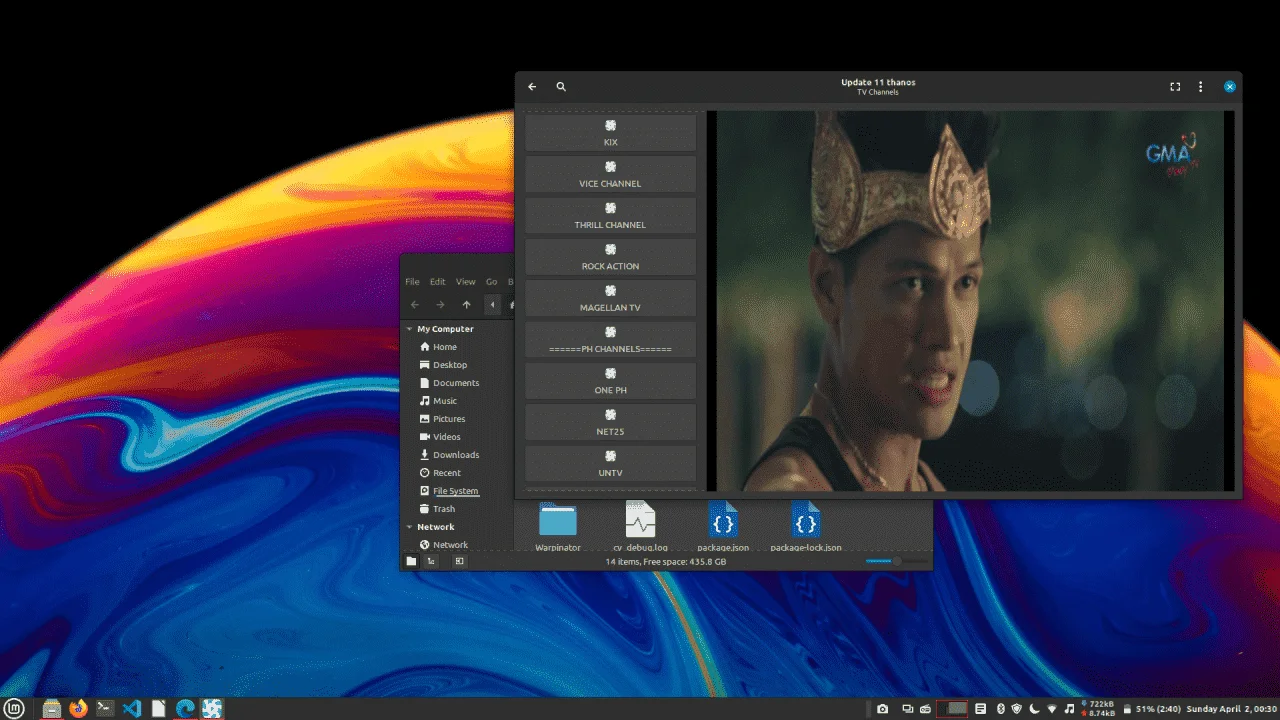The height and width of the screenshot is (720, 1280).
Task: Open the Edit menu in file manager
Action: click(x=437, y=282)
